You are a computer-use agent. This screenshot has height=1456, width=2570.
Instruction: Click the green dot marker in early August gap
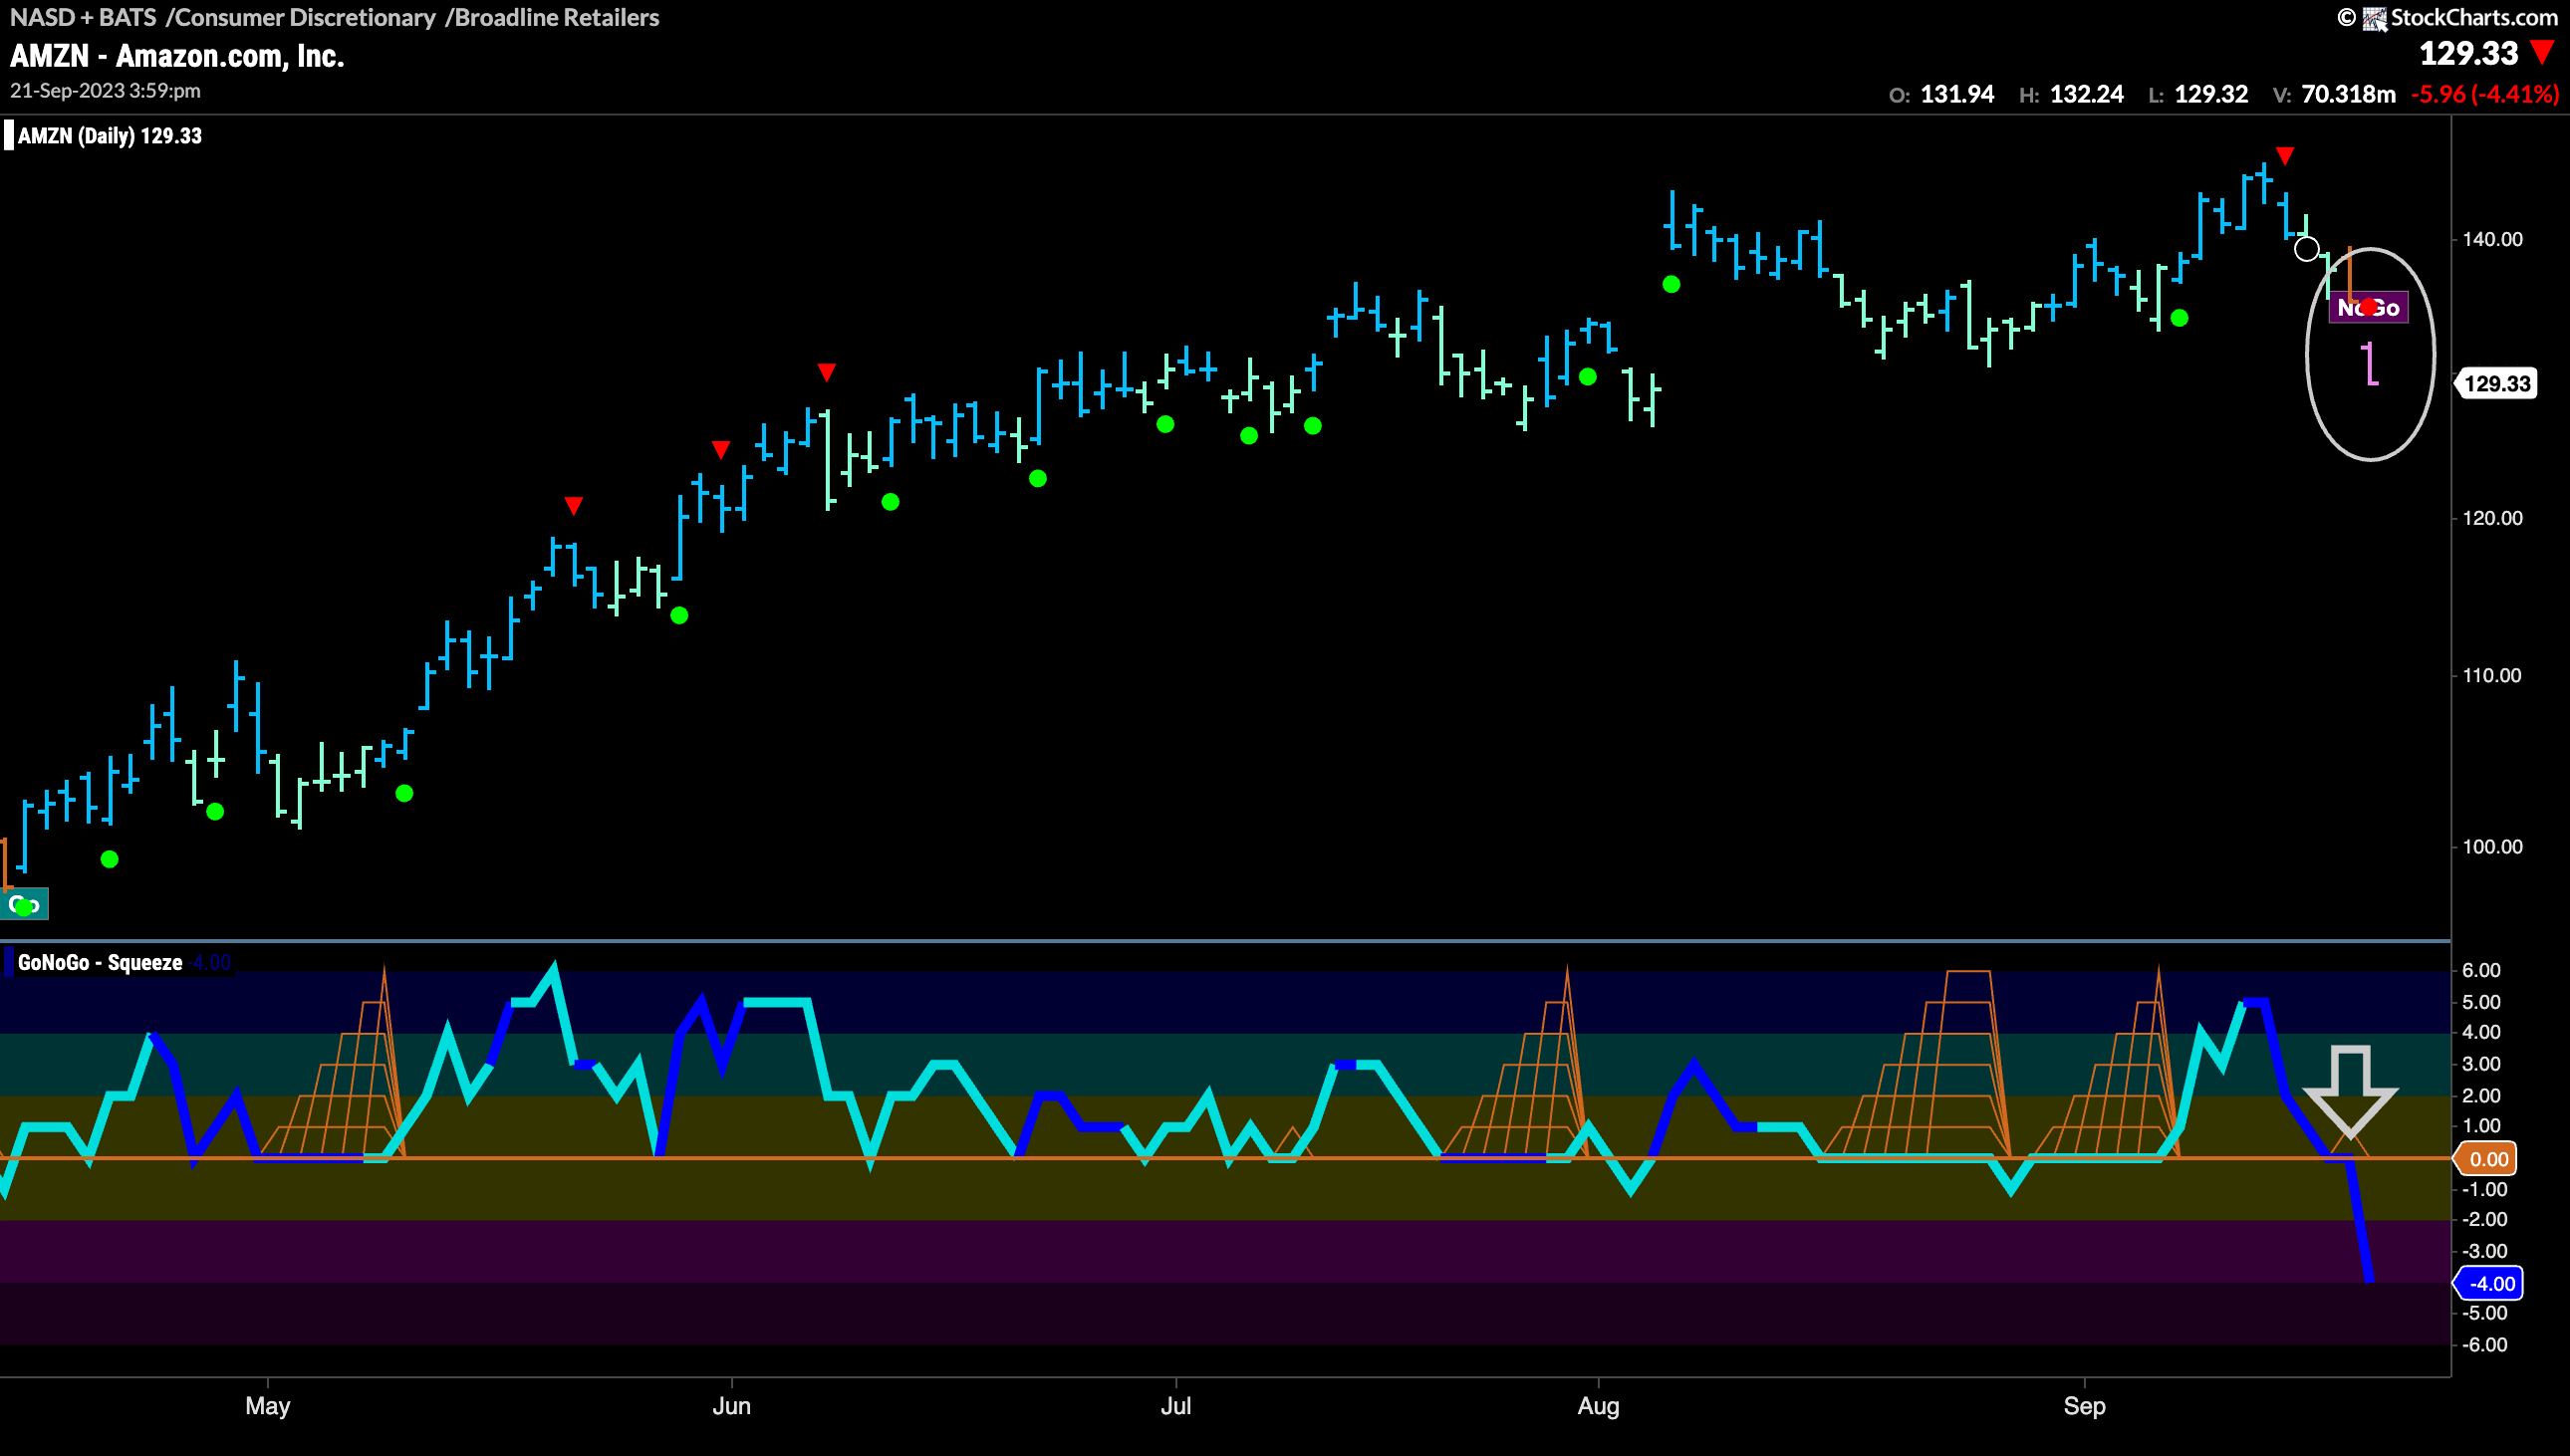1671,285
